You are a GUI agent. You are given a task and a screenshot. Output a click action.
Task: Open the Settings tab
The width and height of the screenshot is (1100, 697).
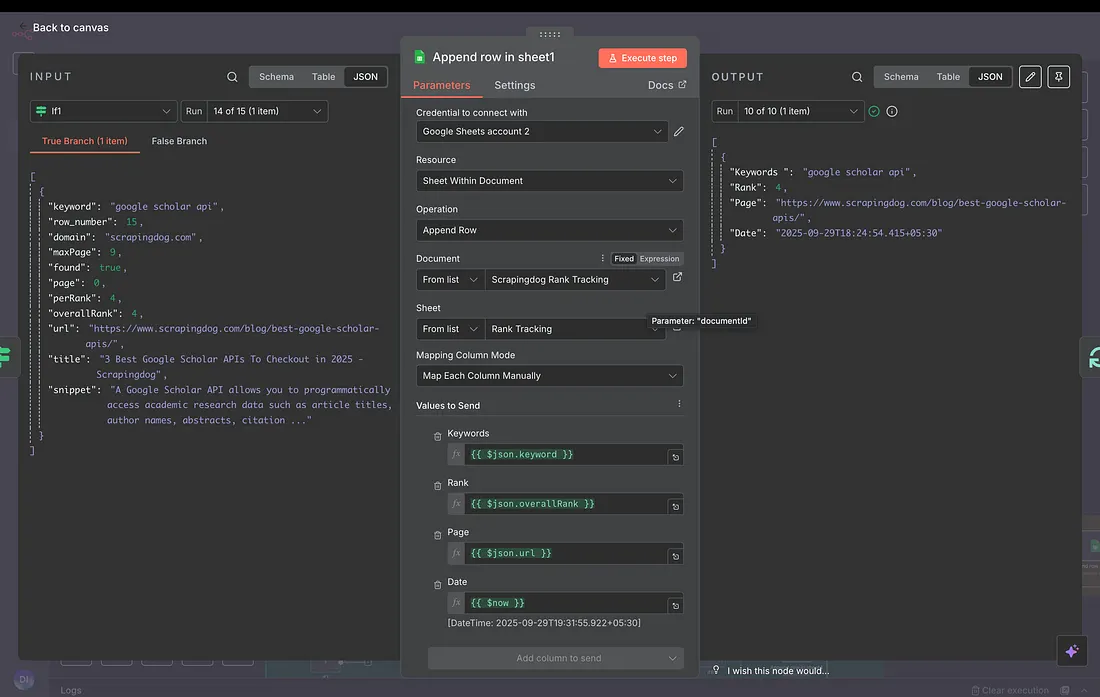pos(514,86)
